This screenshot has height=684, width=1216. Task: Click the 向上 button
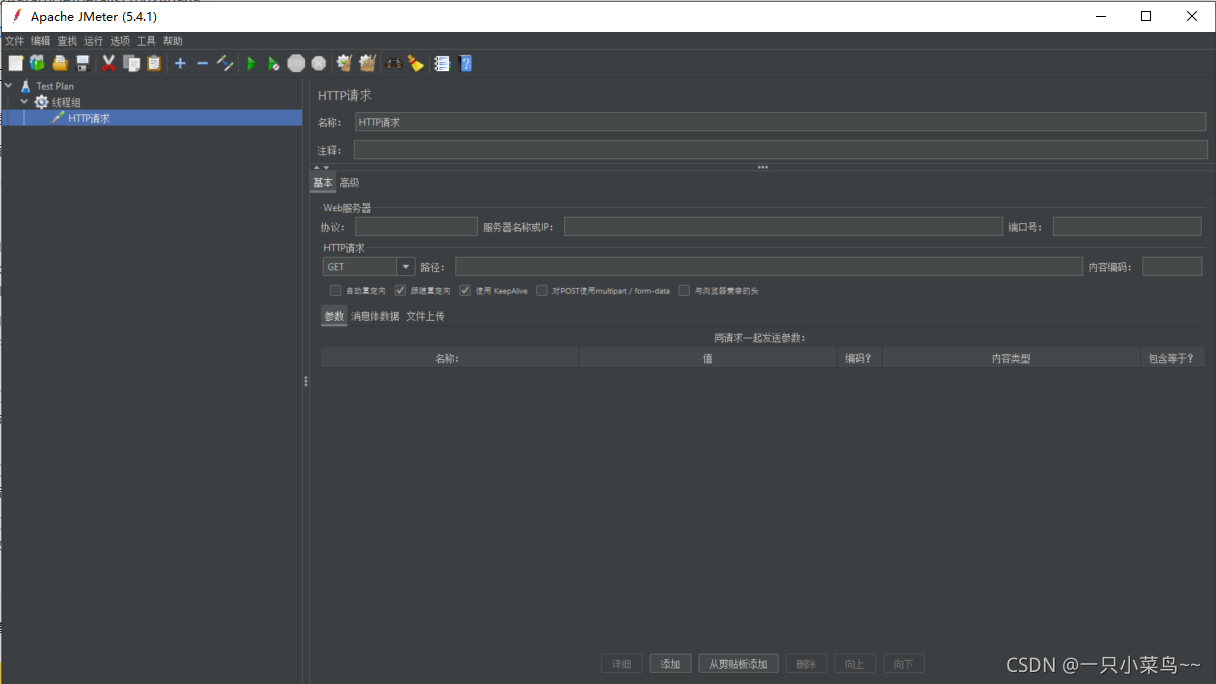point(855,664)
